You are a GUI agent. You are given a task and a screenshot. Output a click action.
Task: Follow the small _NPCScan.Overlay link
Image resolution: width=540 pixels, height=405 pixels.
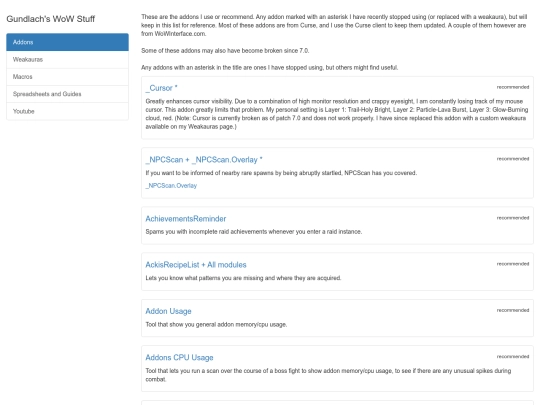pyautogui.click(x=171, y=186)
